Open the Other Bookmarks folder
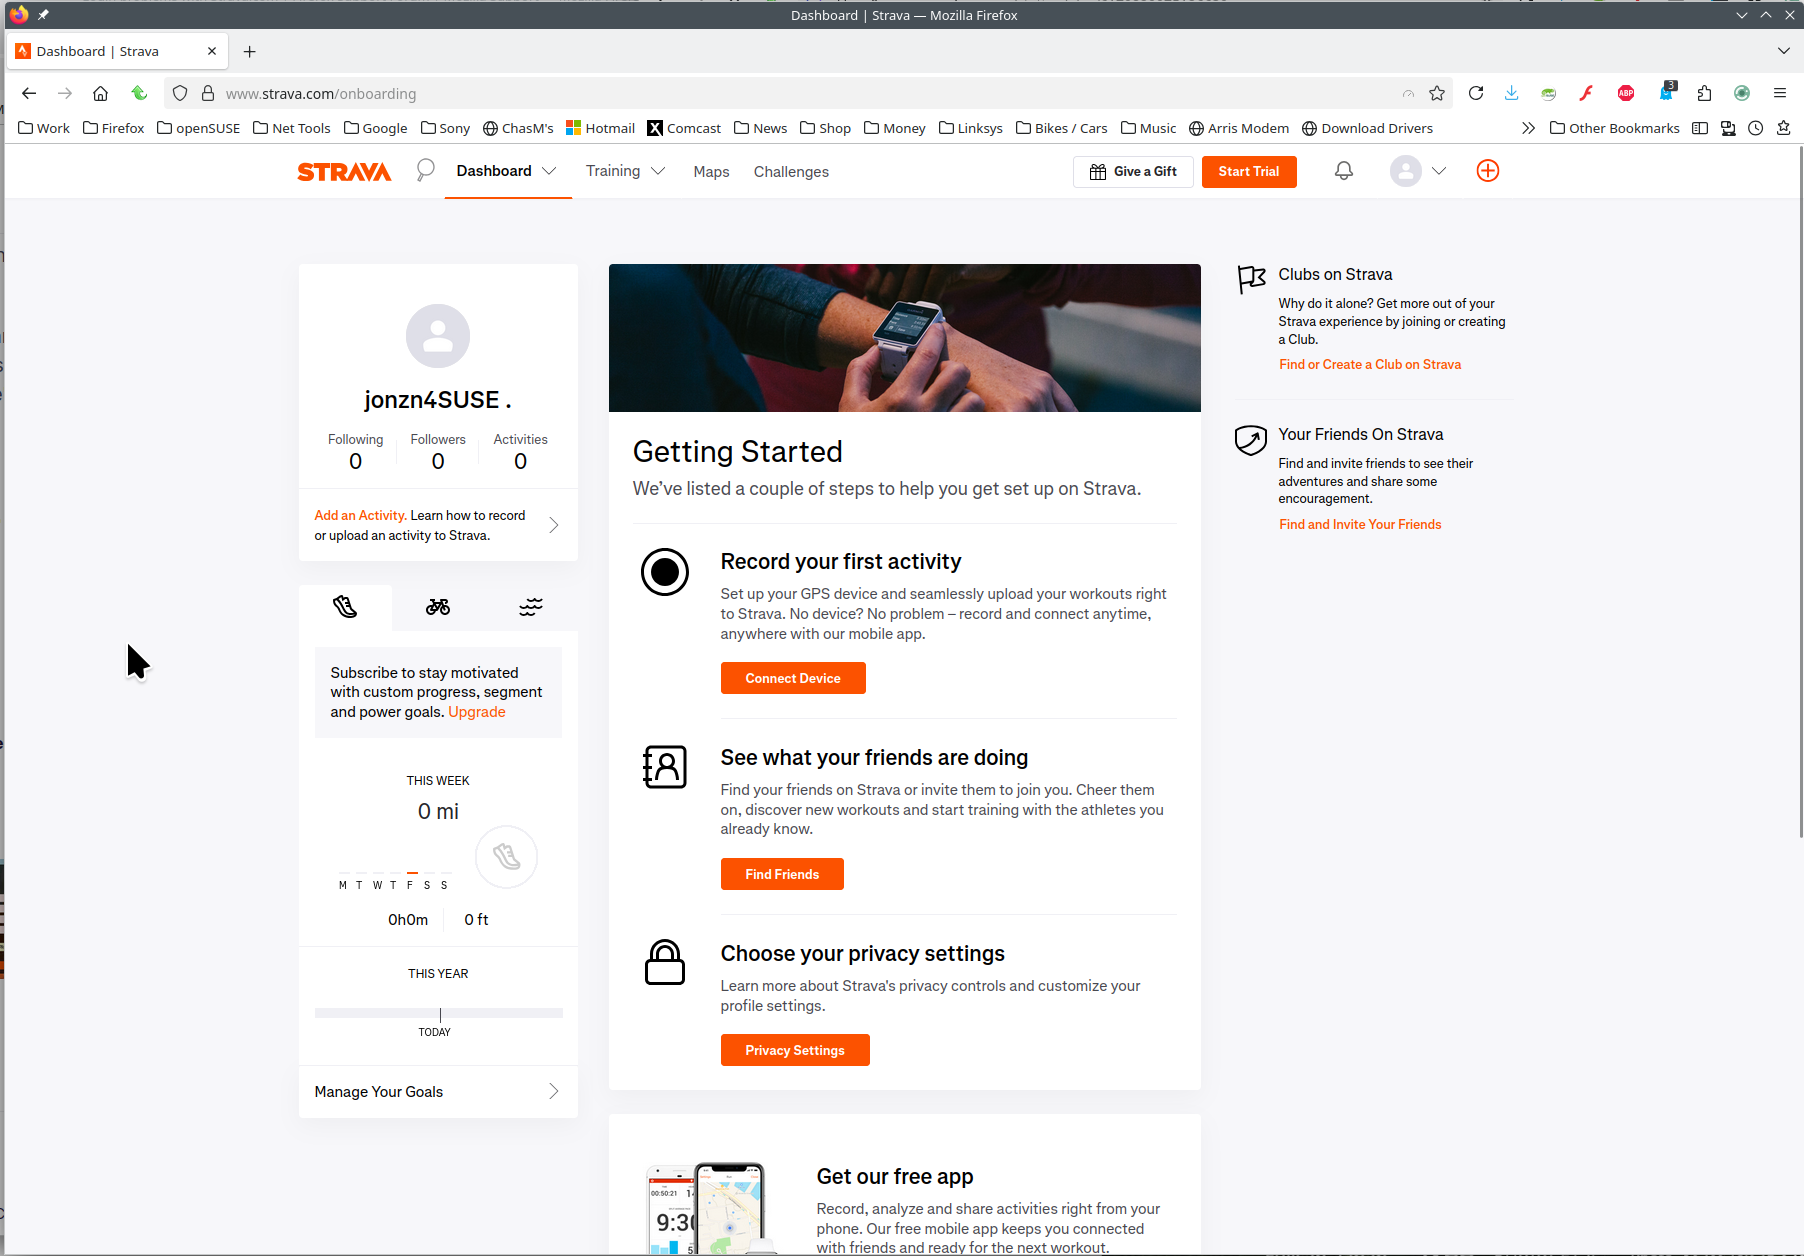 pos(1614,128)
